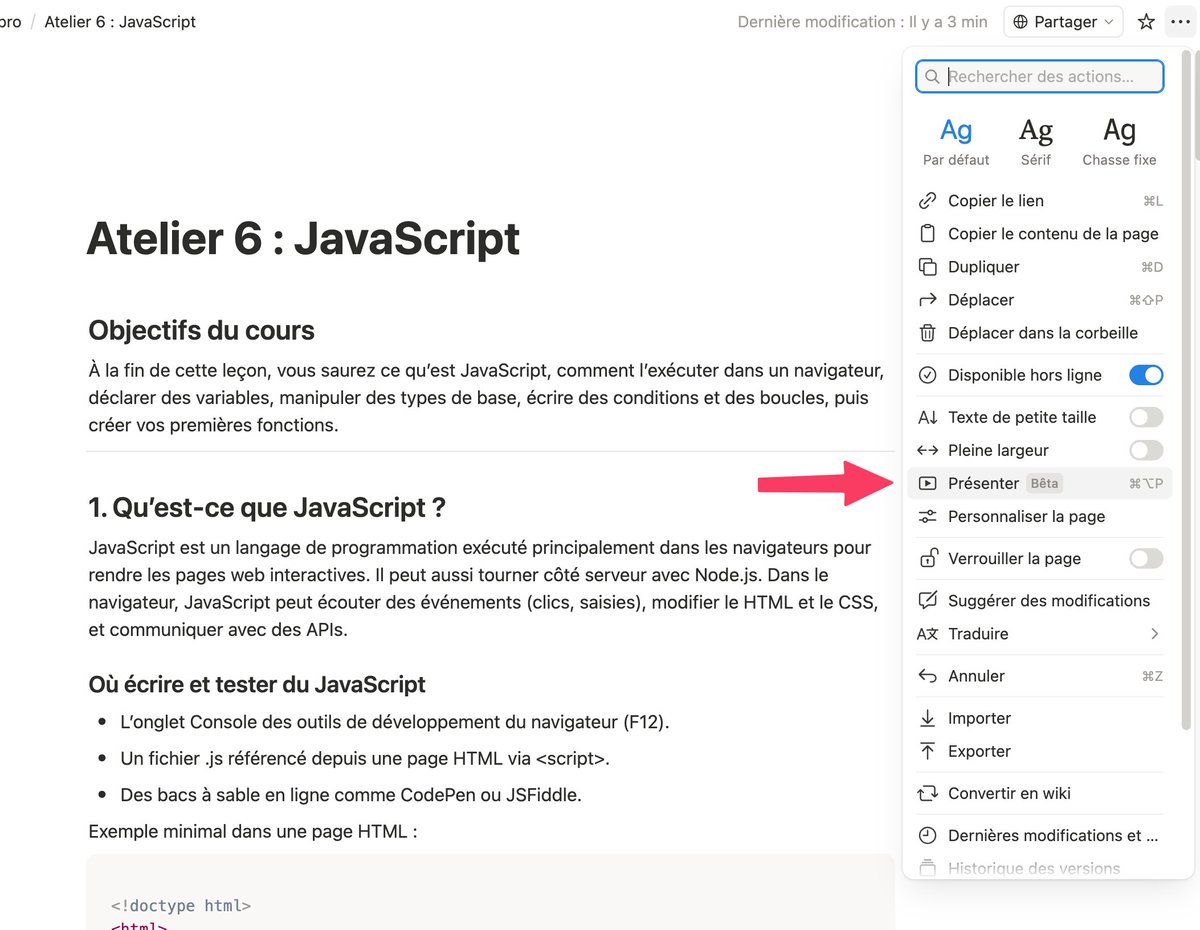Choose Copier le contenu de la page
Screen dimensions: 1200x930
coord(1040,234)
